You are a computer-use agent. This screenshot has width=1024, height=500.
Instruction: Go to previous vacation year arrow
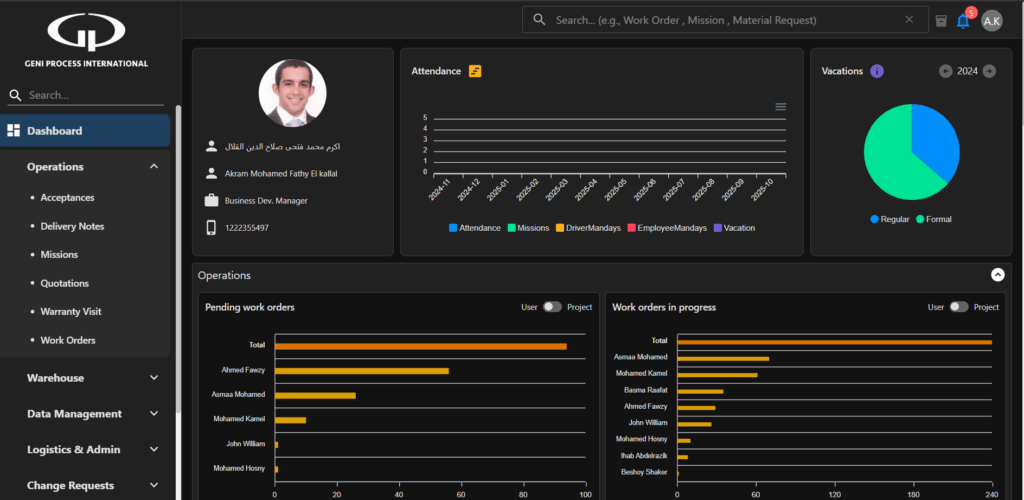tap(946, 71)
